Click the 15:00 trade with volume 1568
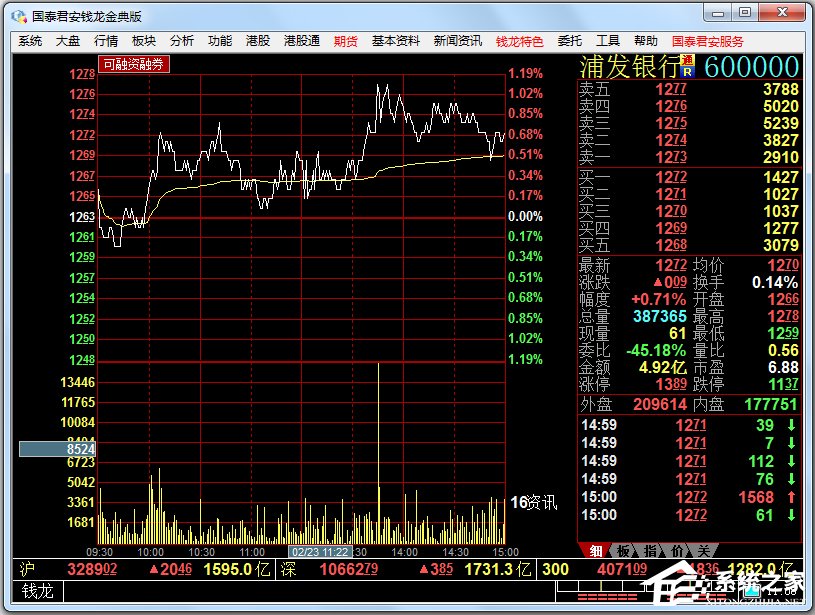Viewport: 815px width, 615px height. point(689,498)
